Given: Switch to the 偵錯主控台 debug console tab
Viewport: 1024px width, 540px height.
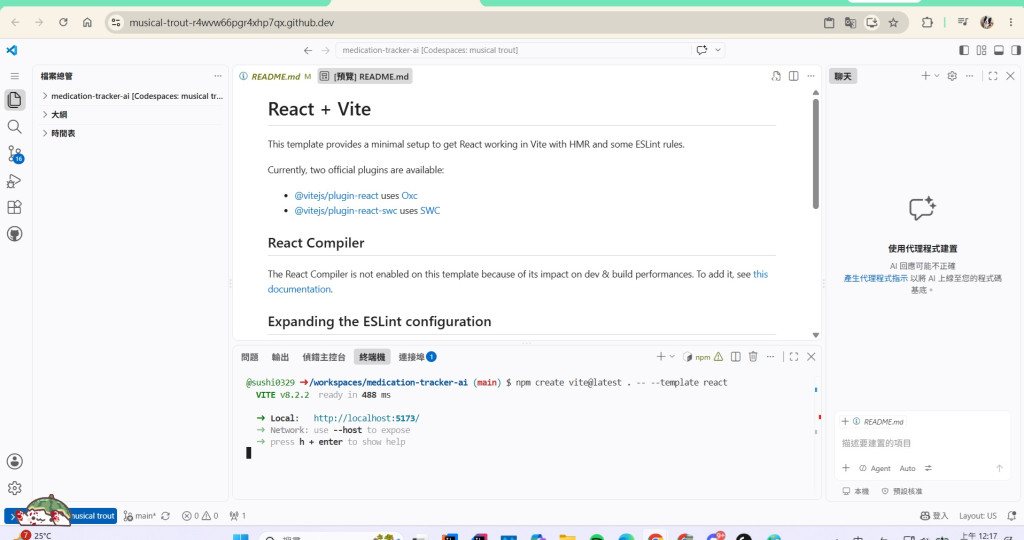Looking at the screenshot, I should coord(323,357).
